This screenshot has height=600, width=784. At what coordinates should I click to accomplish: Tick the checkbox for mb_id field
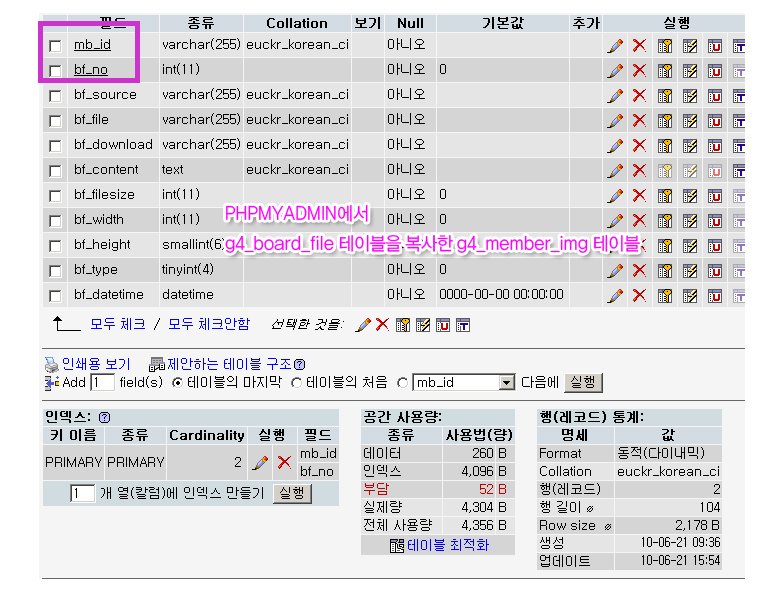(x=55, y=45)
